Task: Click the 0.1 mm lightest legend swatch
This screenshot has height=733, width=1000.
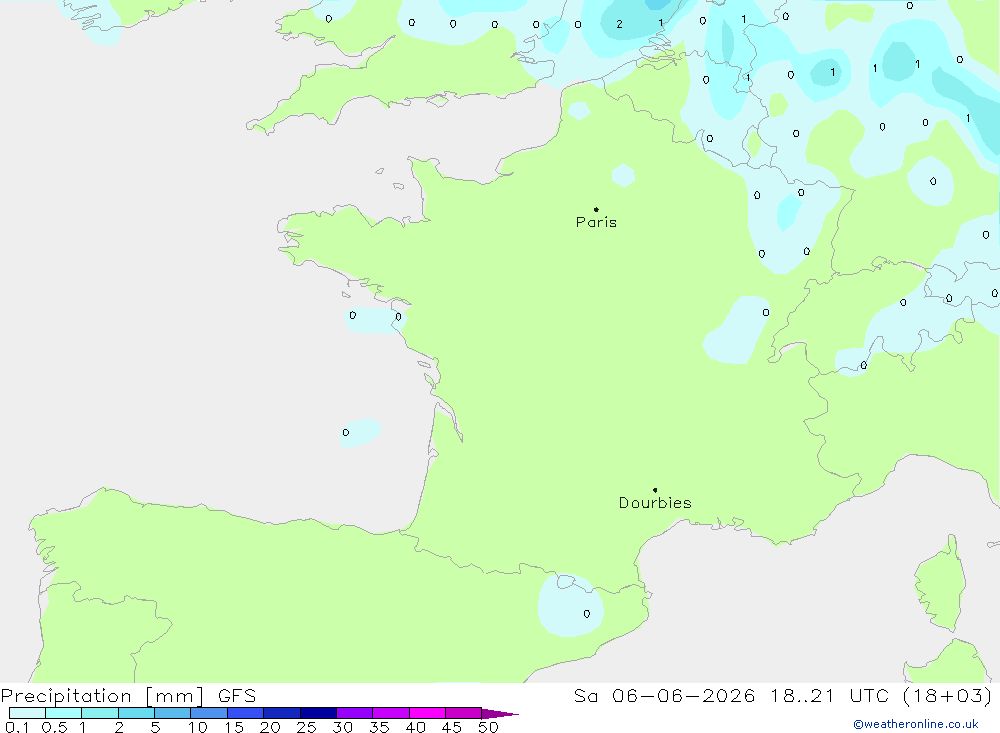Action: [x=27, y=713]
